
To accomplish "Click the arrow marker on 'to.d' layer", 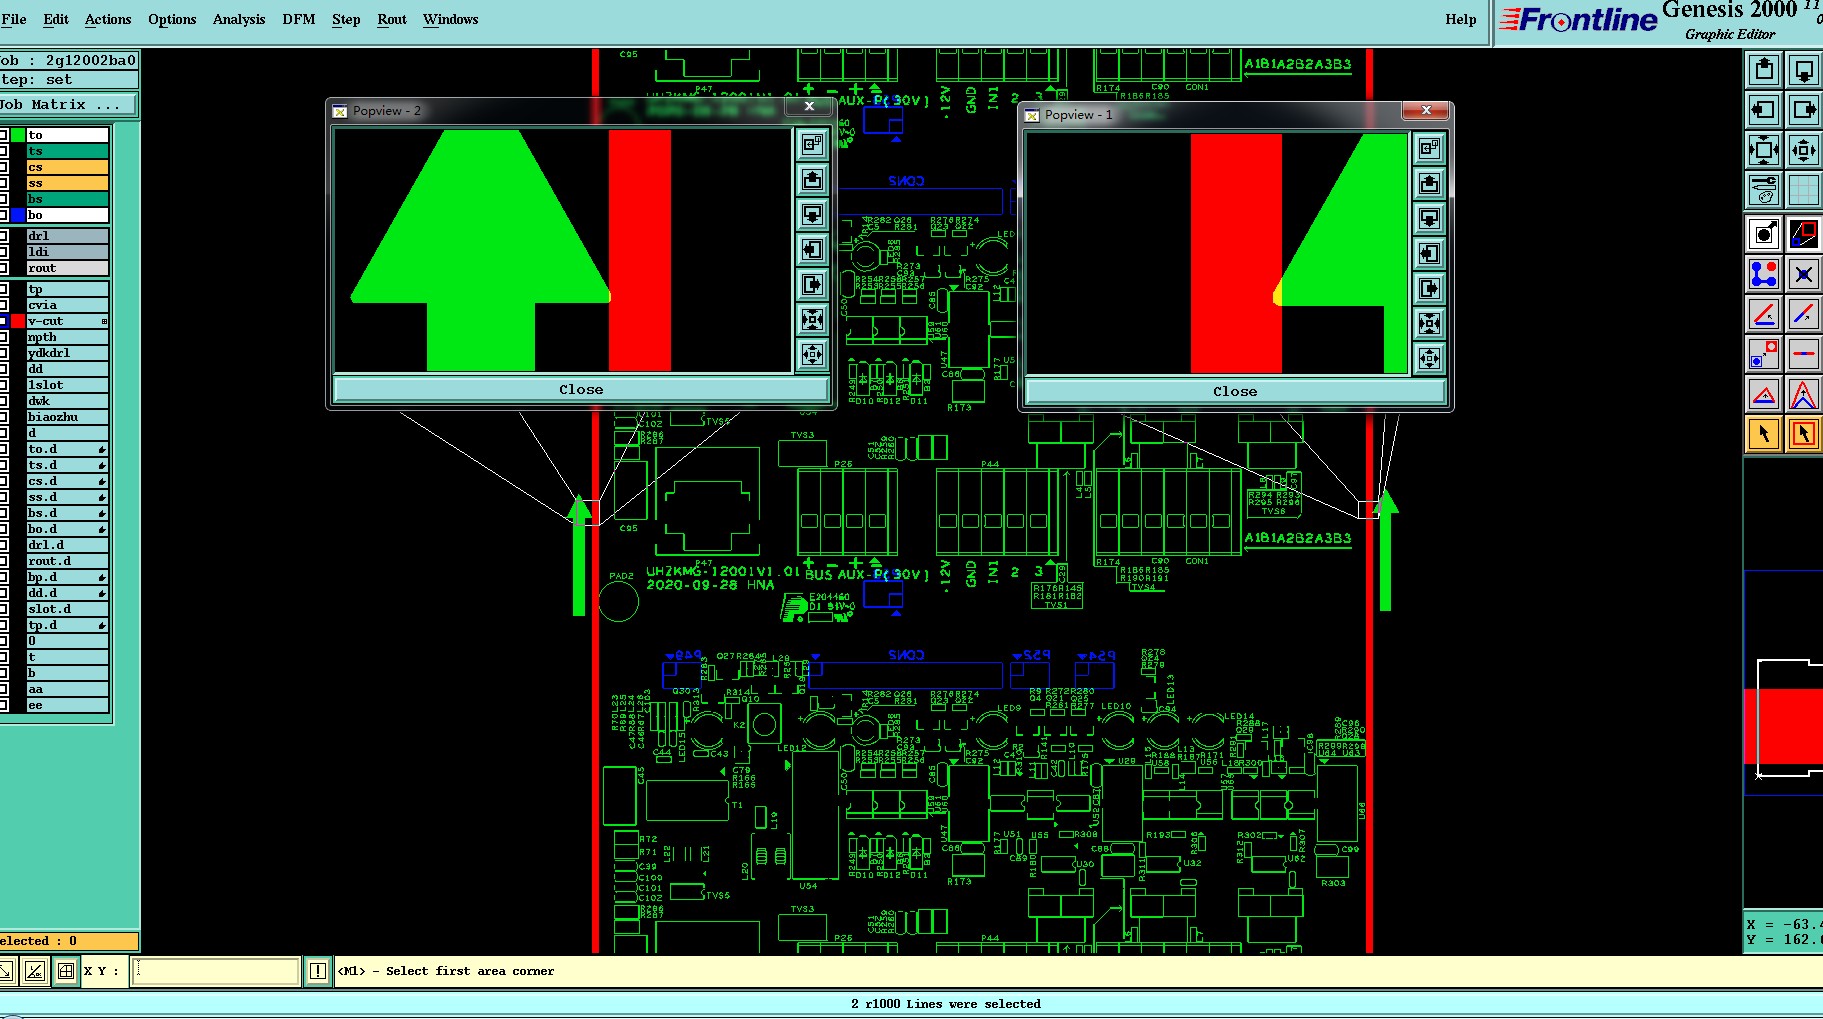I will pyautogui.click(x=102, y=450).
